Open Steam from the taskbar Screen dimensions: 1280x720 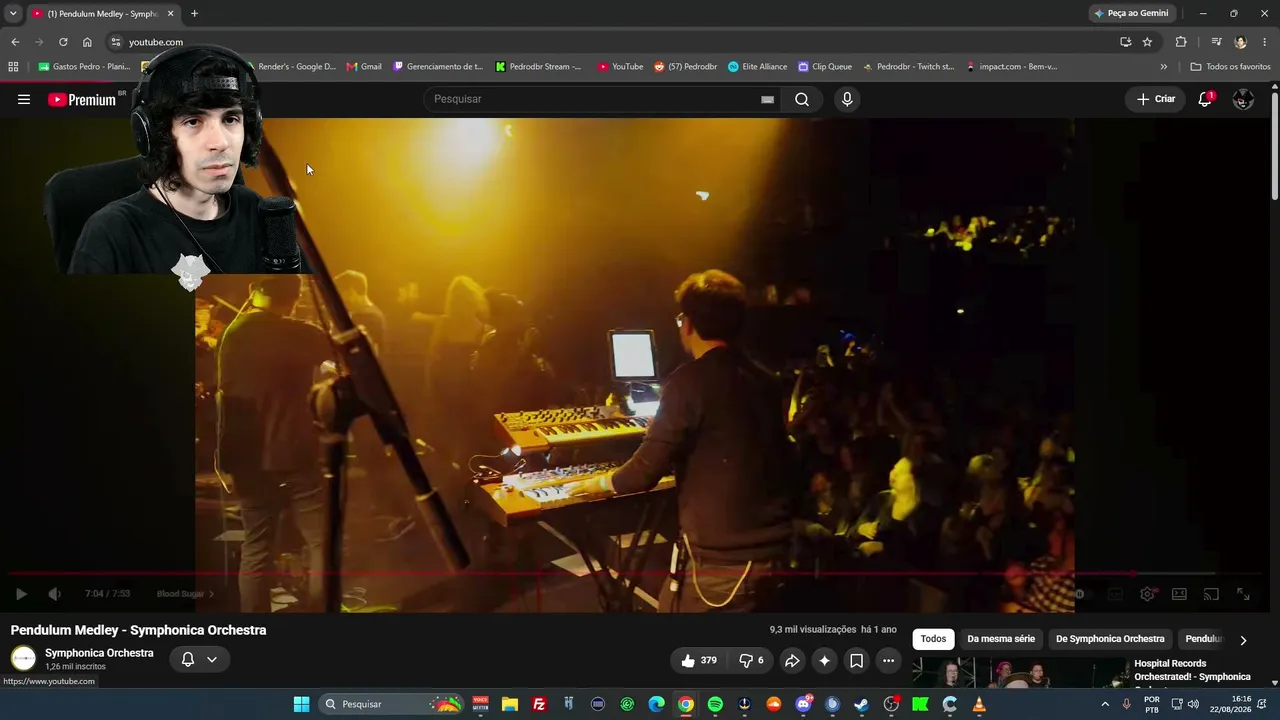pos(861,704)
